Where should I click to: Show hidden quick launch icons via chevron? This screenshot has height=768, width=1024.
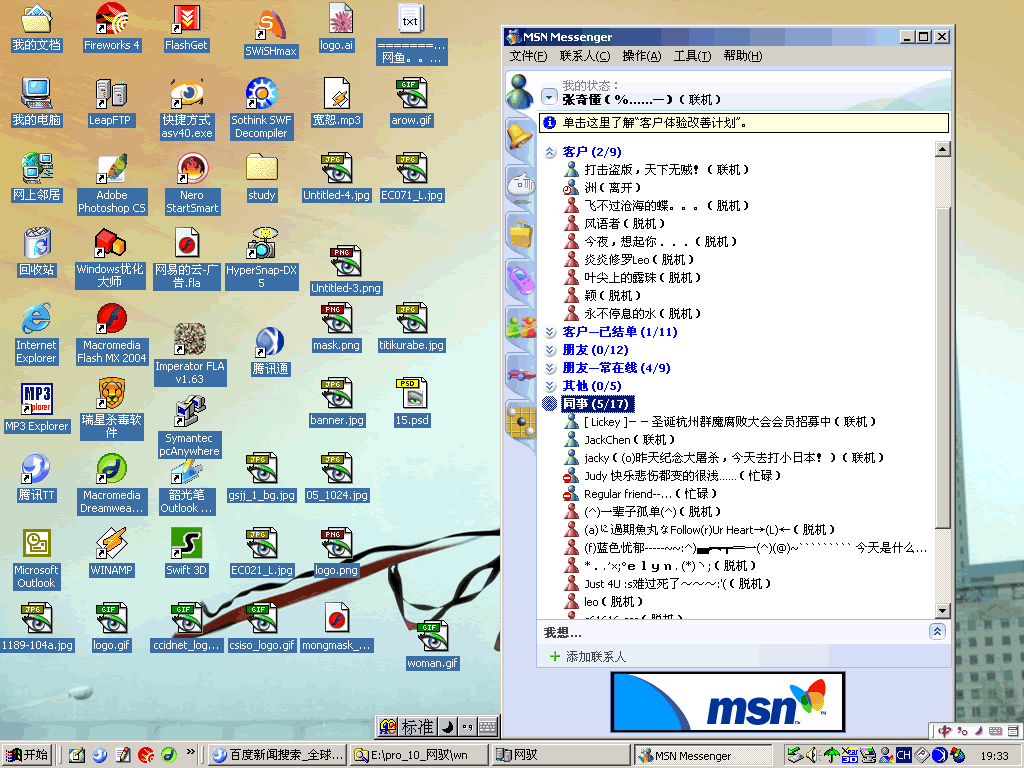pos(191,752)
